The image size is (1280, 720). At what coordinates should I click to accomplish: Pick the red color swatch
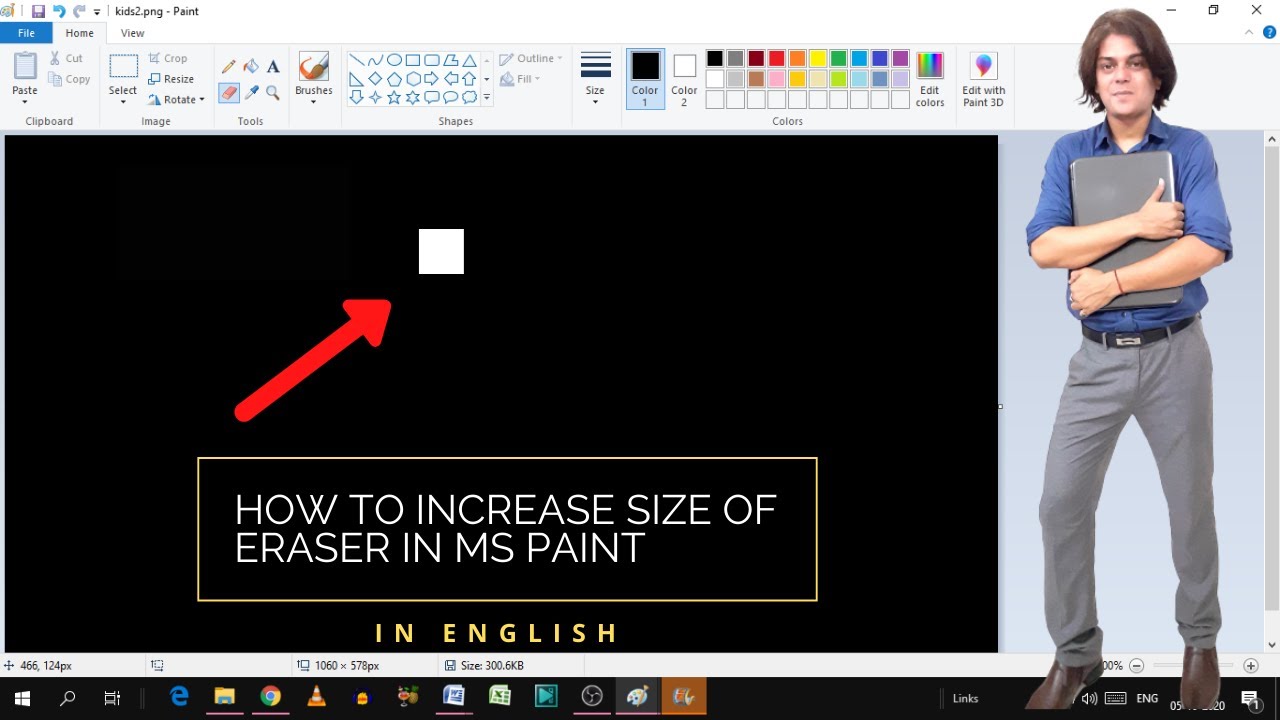pyautogui.click(x=776, y=58)
